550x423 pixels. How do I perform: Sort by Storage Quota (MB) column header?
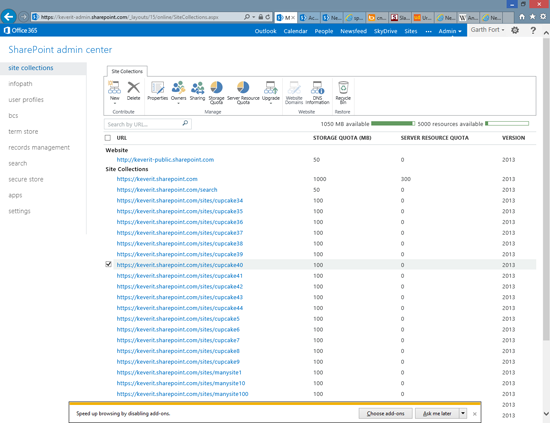coord(342,138)
